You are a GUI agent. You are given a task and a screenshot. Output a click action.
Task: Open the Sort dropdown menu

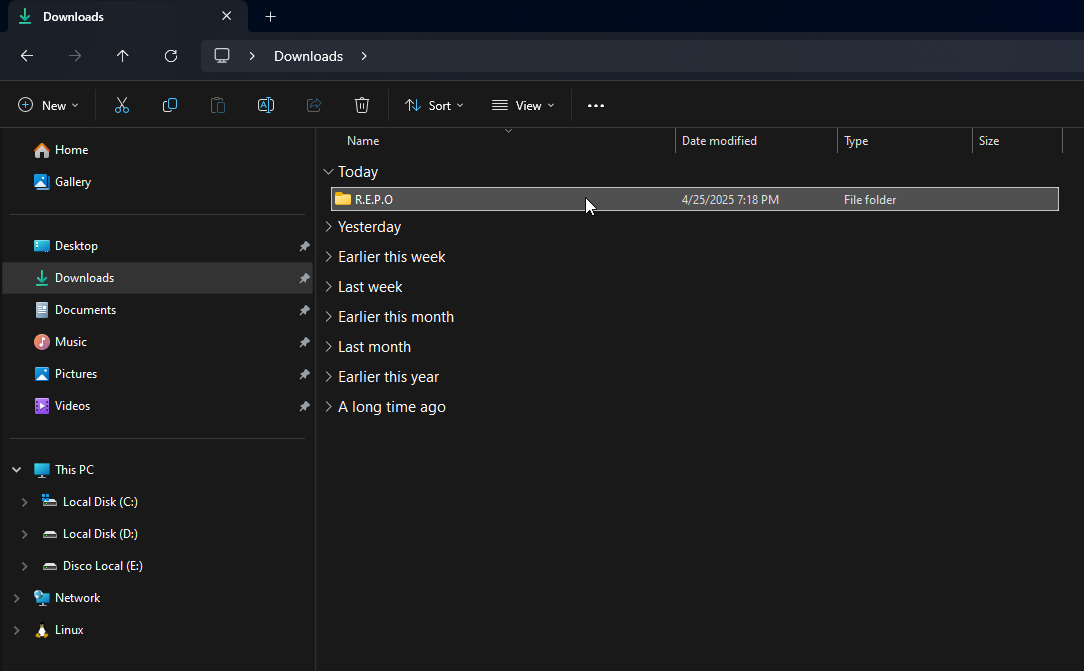434,105
